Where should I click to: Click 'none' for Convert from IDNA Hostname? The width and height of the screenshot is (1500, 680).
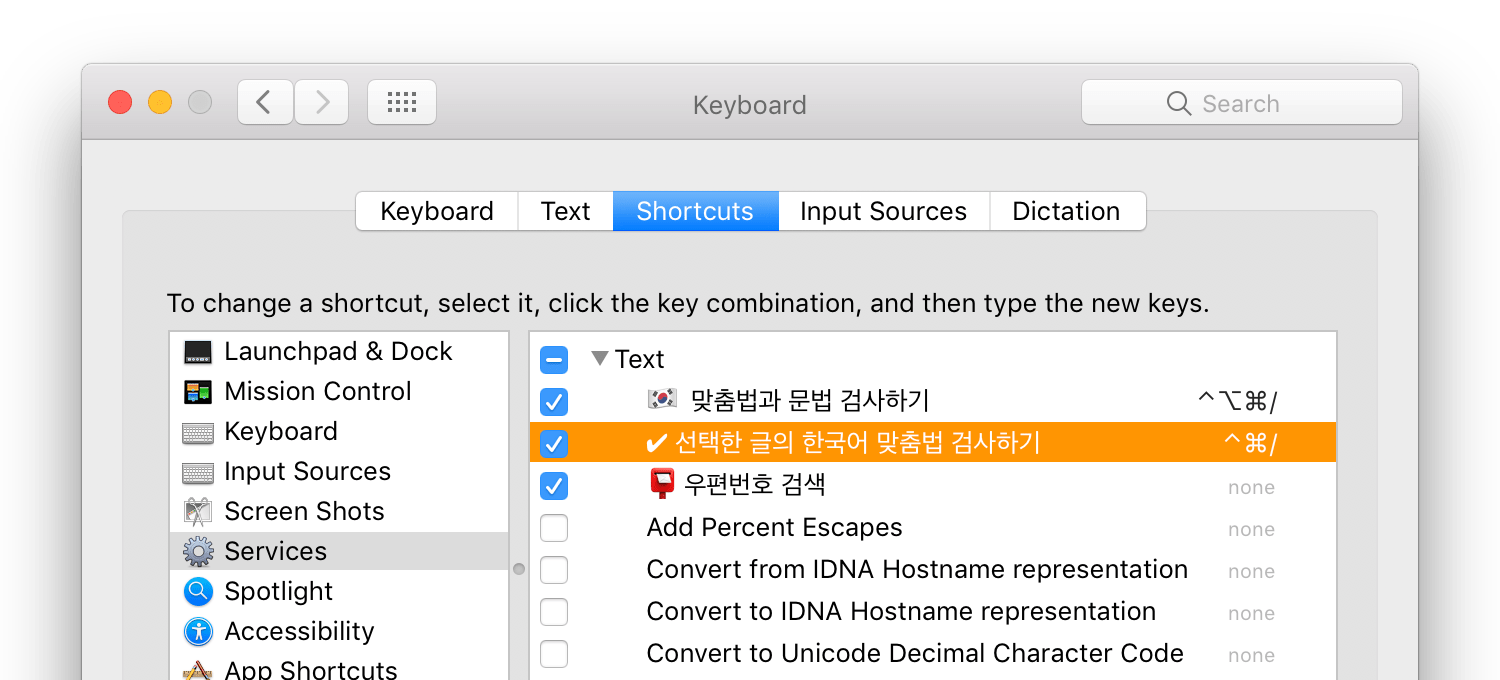coord(1251,572)
